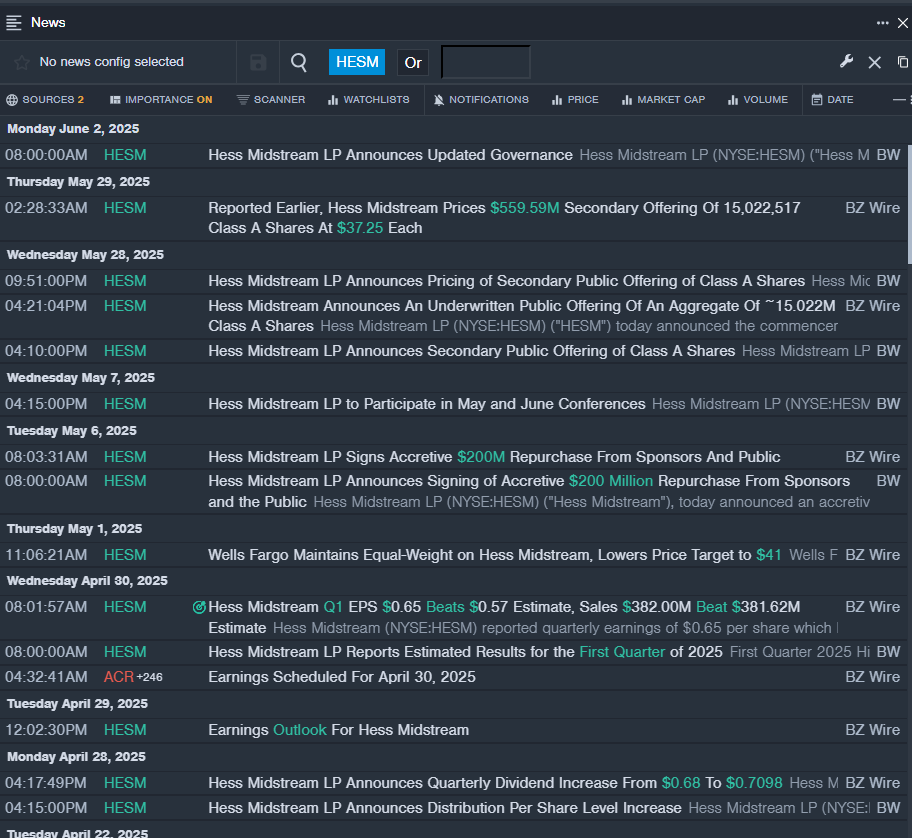Open the Underwritten Public Offering ~15.022M headline

(522, 316)
